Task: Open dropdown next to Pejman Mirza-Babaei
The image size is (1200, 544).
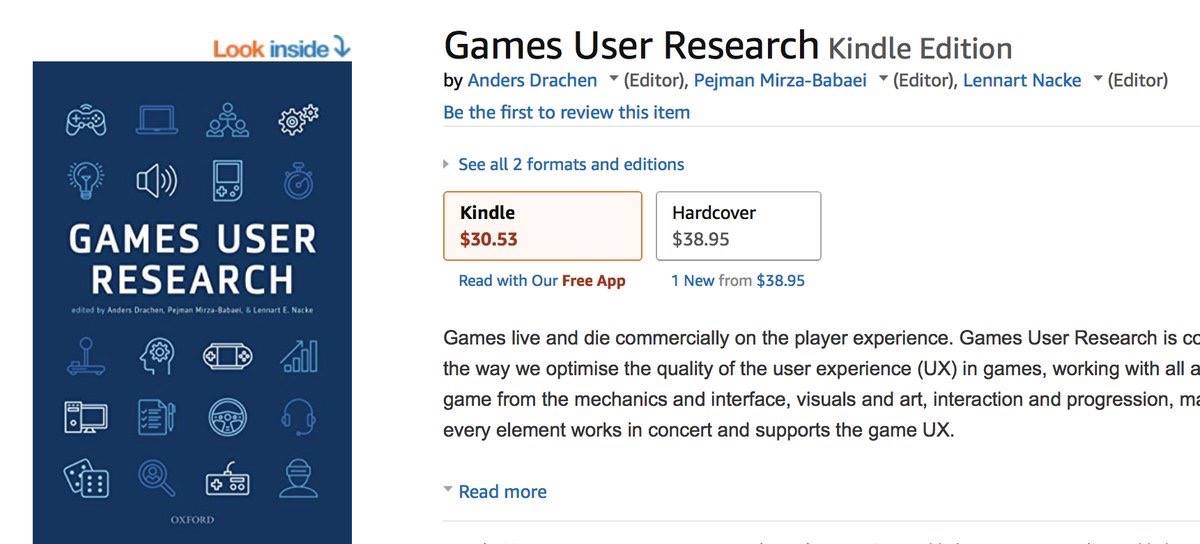Action: [x=883, y=79]
